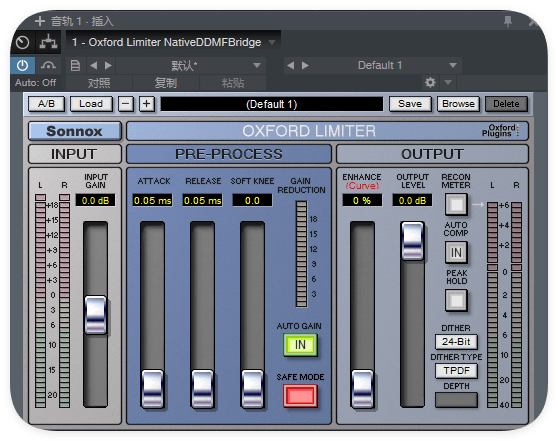Step to next preset with plus button
Image resolution: width=558 pixels, height=441 pixels.
click(x=147, y=104)
